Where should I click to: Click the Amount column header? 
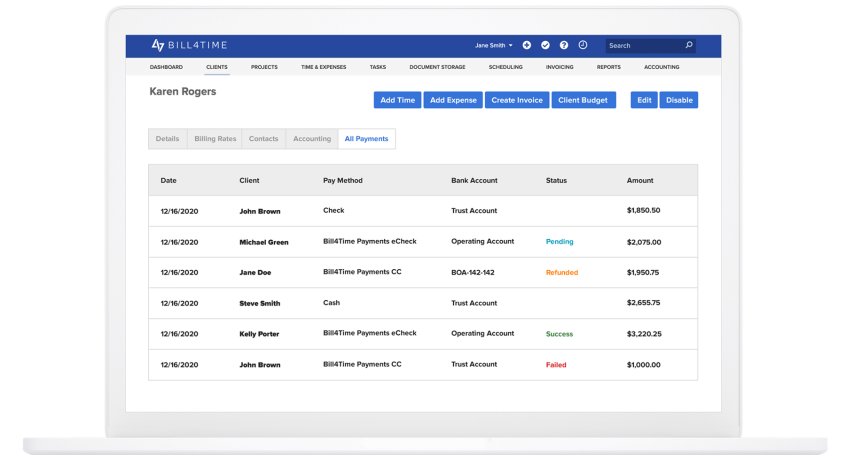pyautogui.click(x=640, y=181)
